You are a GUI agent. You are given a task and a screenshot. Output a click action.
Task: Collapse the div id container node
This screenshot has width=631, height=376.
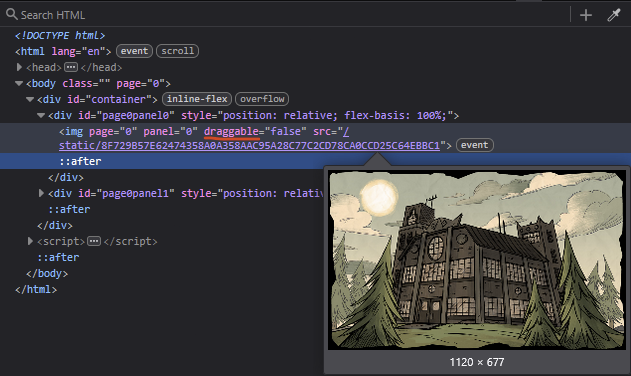[x=30, y=99]
